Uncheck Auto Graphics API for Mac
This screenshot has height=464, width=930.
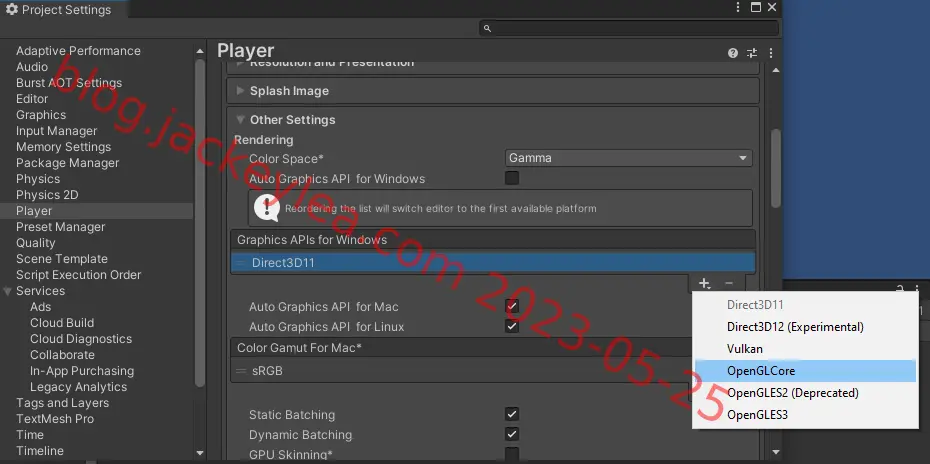point(511,307)
